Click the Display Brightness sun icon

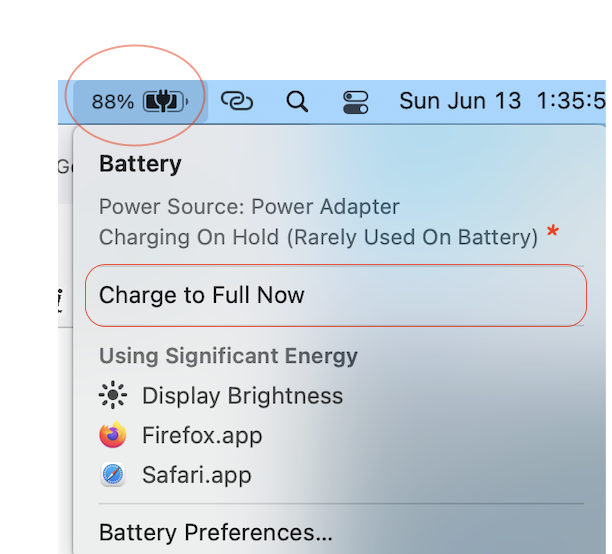click(x=113, y=396)
